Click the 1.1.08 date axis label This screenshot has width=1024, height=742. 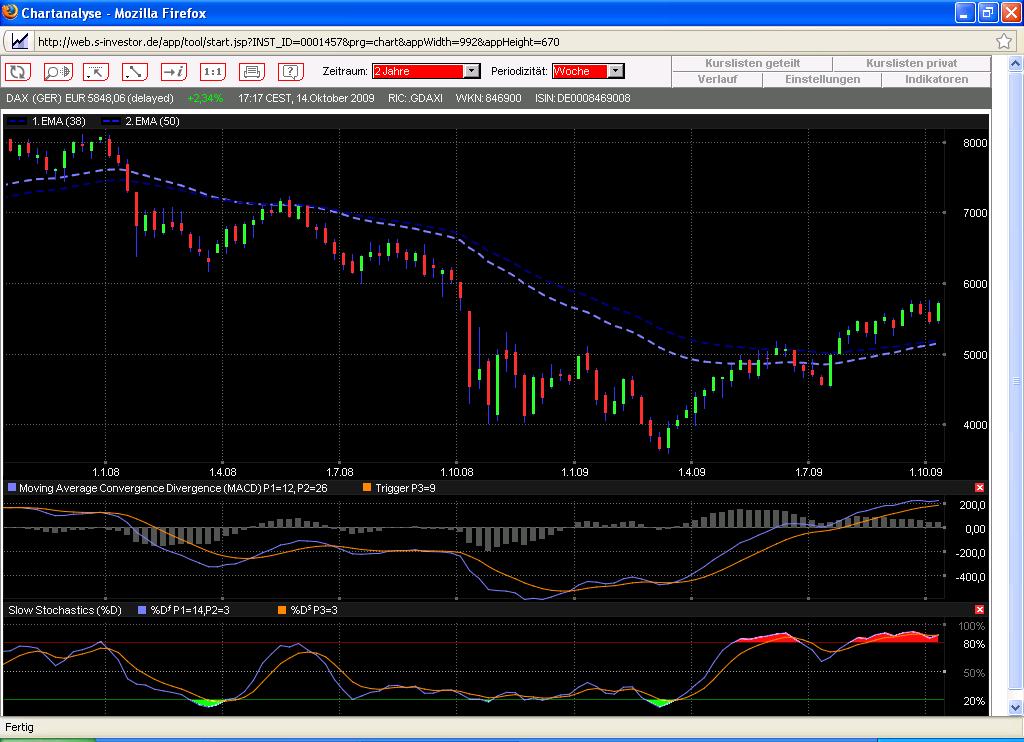pos(106,472)
